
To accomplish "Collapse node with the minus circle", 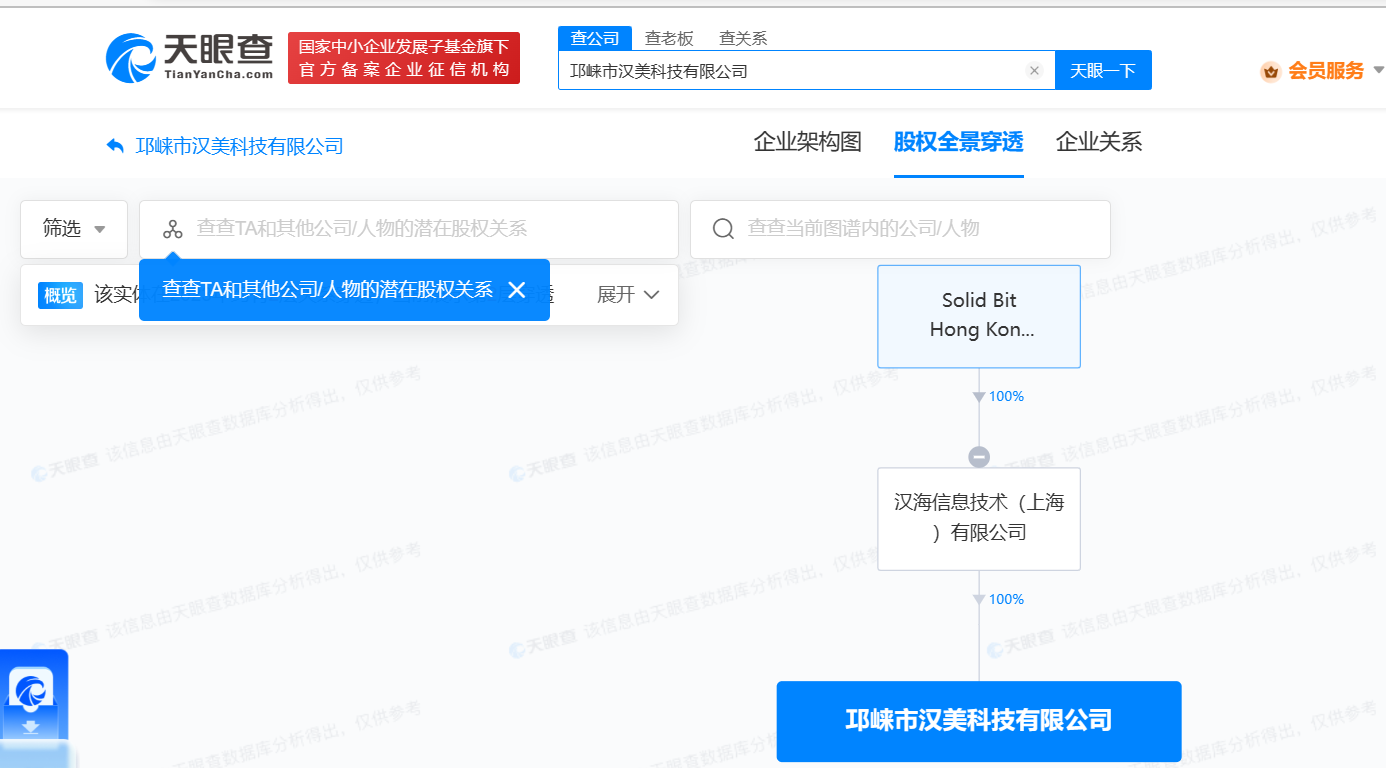I will [979, 457].
